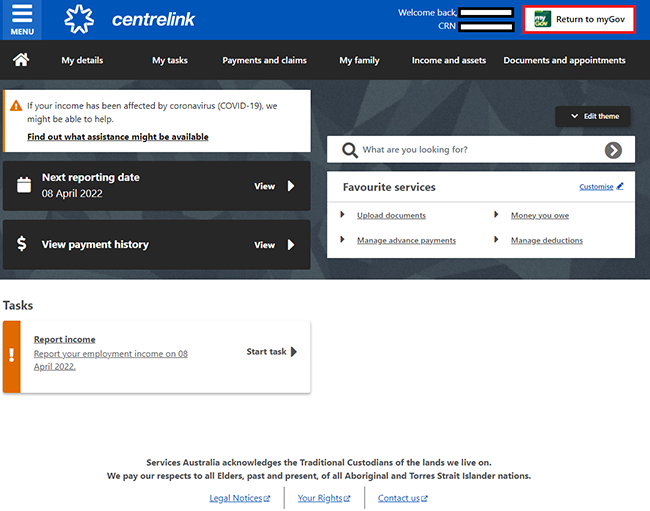Click the search arrow icon

[x=613, y=150]
